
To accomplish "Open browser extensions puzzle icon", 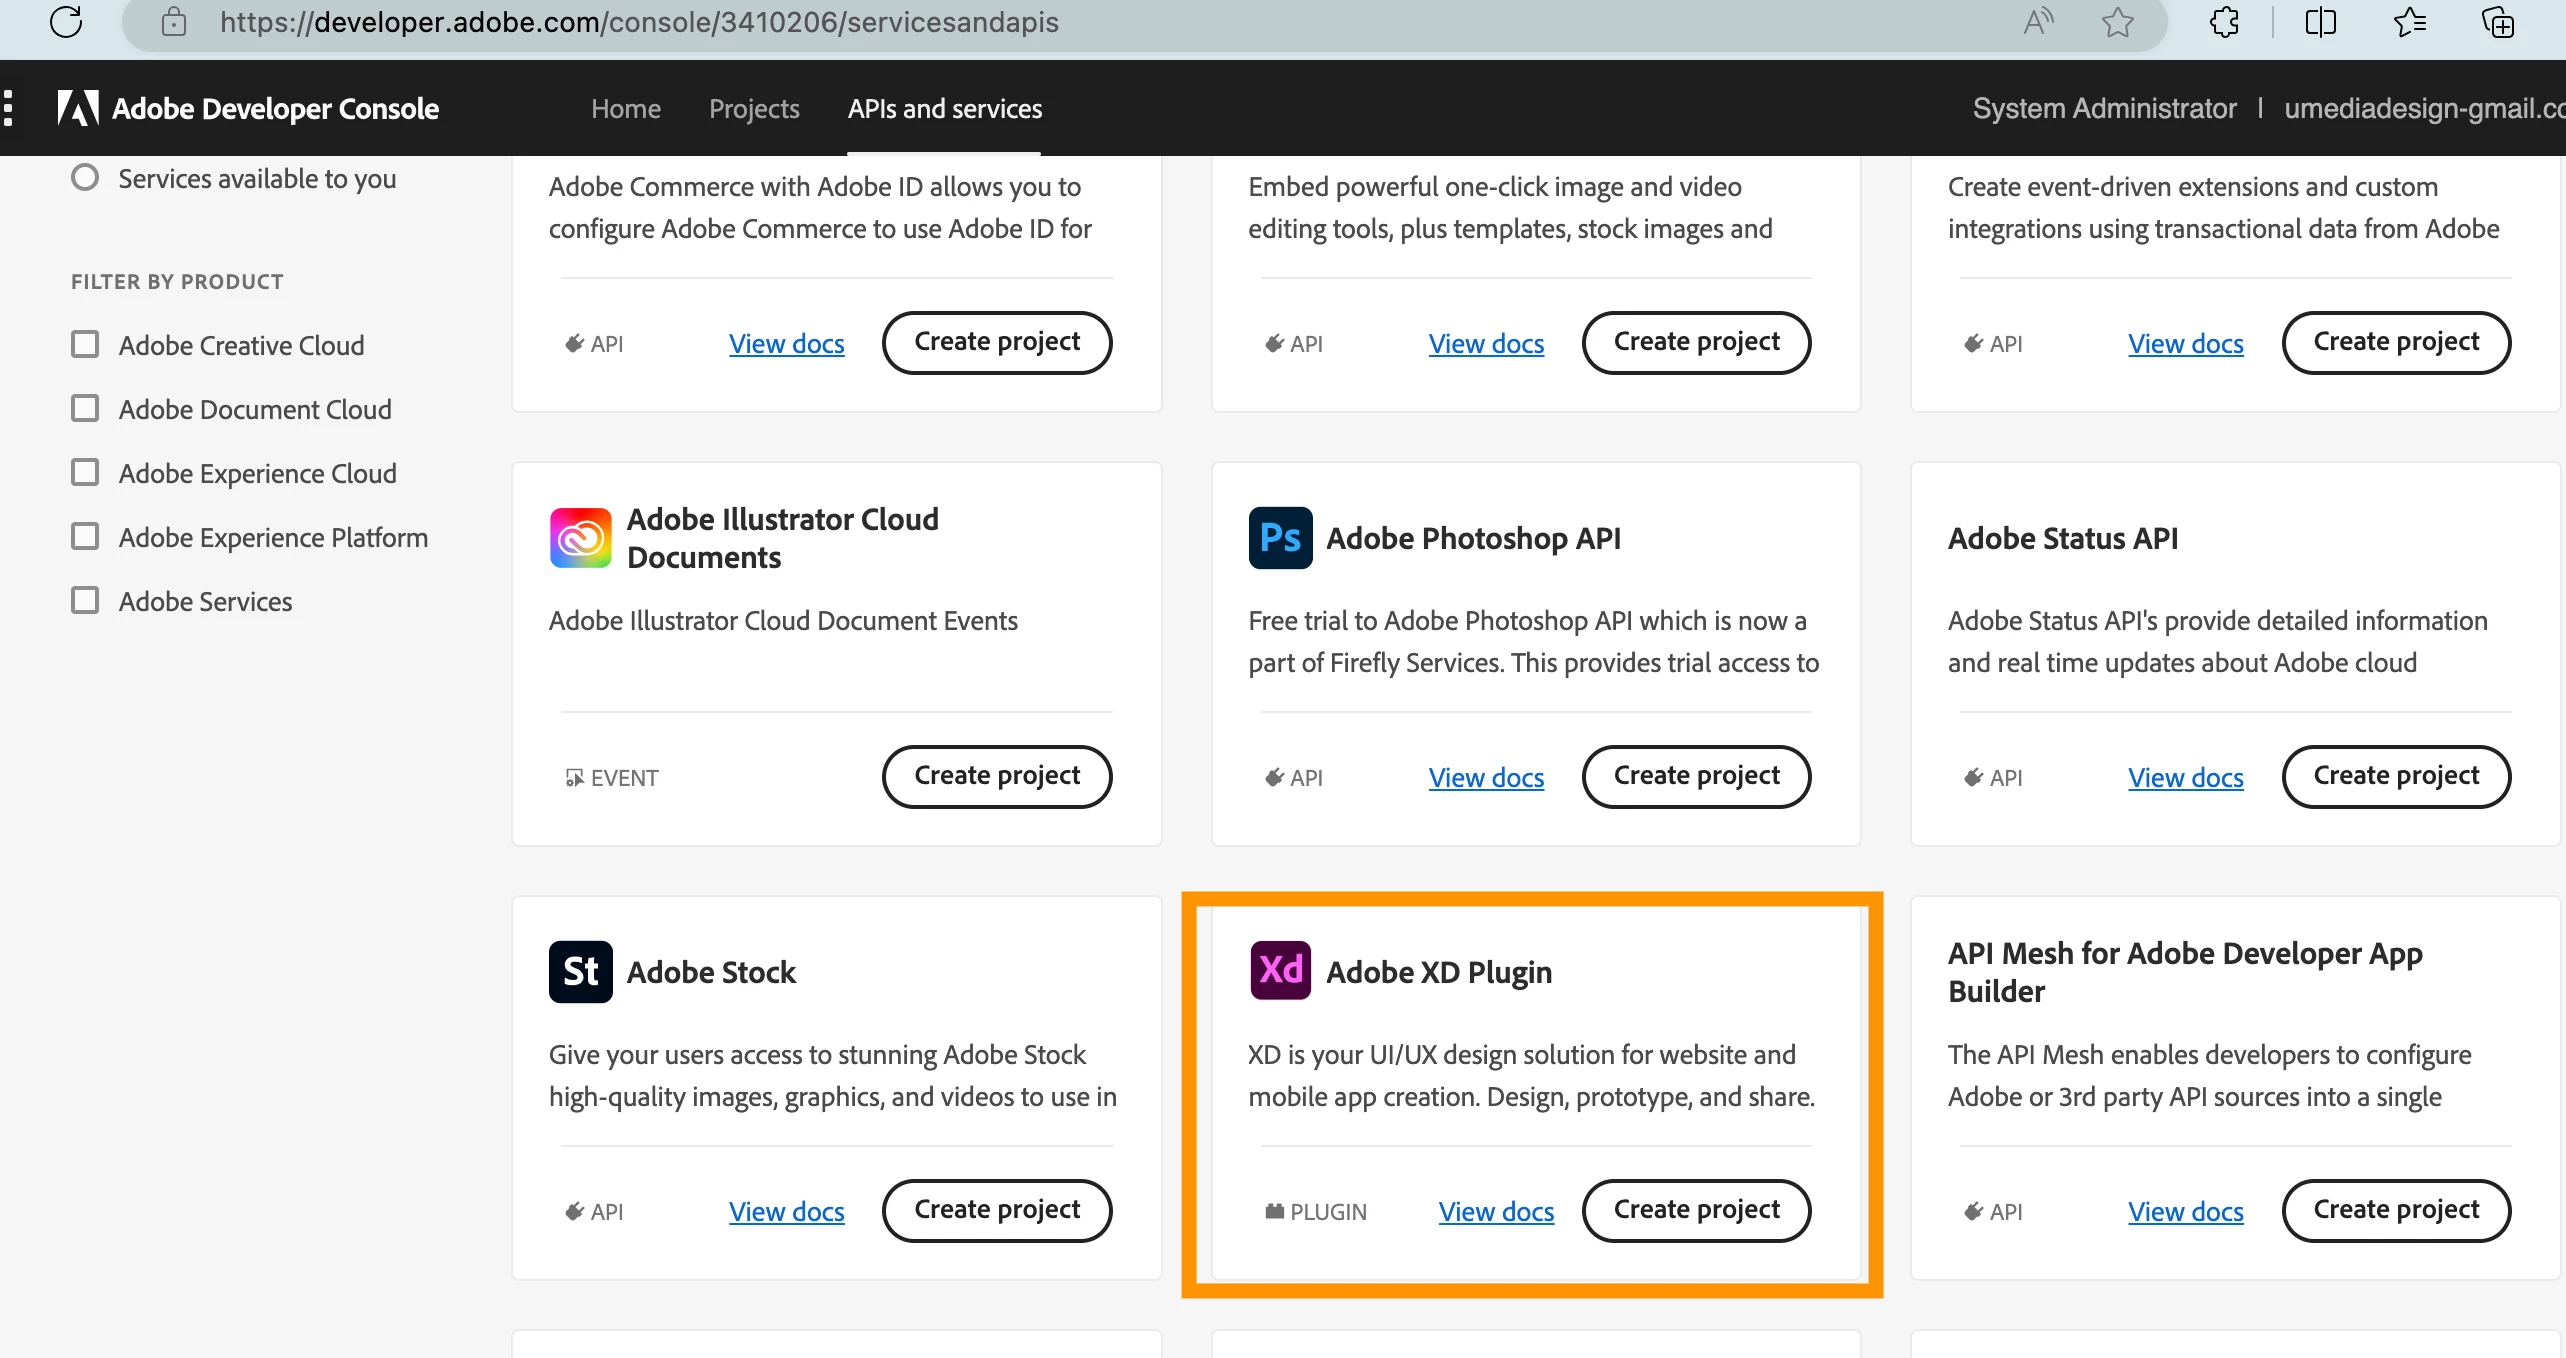I will tap(2224, 22).
